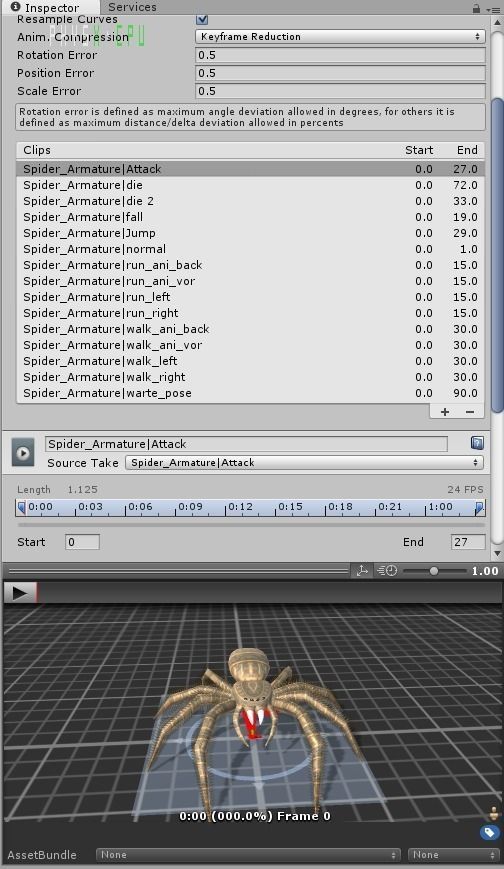Screen dimensions: 504x869
Task: Open the Source Take dropdown
Action: pyautogui.click(x=304, y=463)
